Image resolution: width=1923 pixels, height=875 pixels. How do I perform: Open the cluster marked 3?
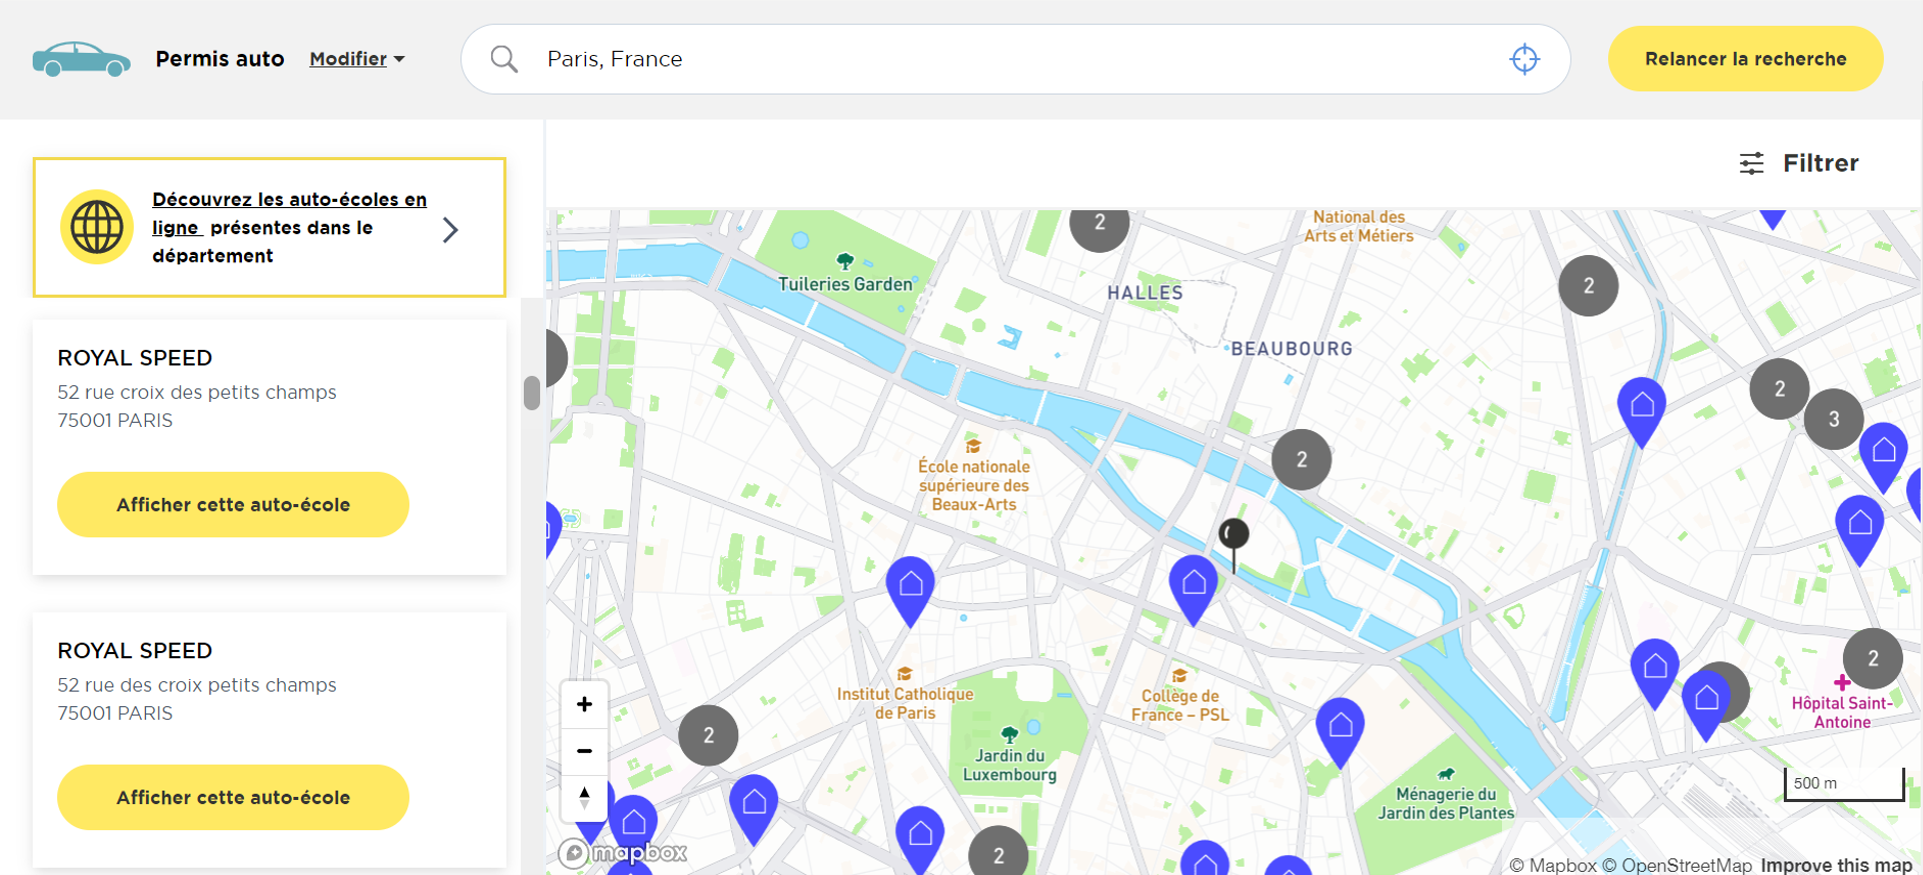[x=1833, y=419]
